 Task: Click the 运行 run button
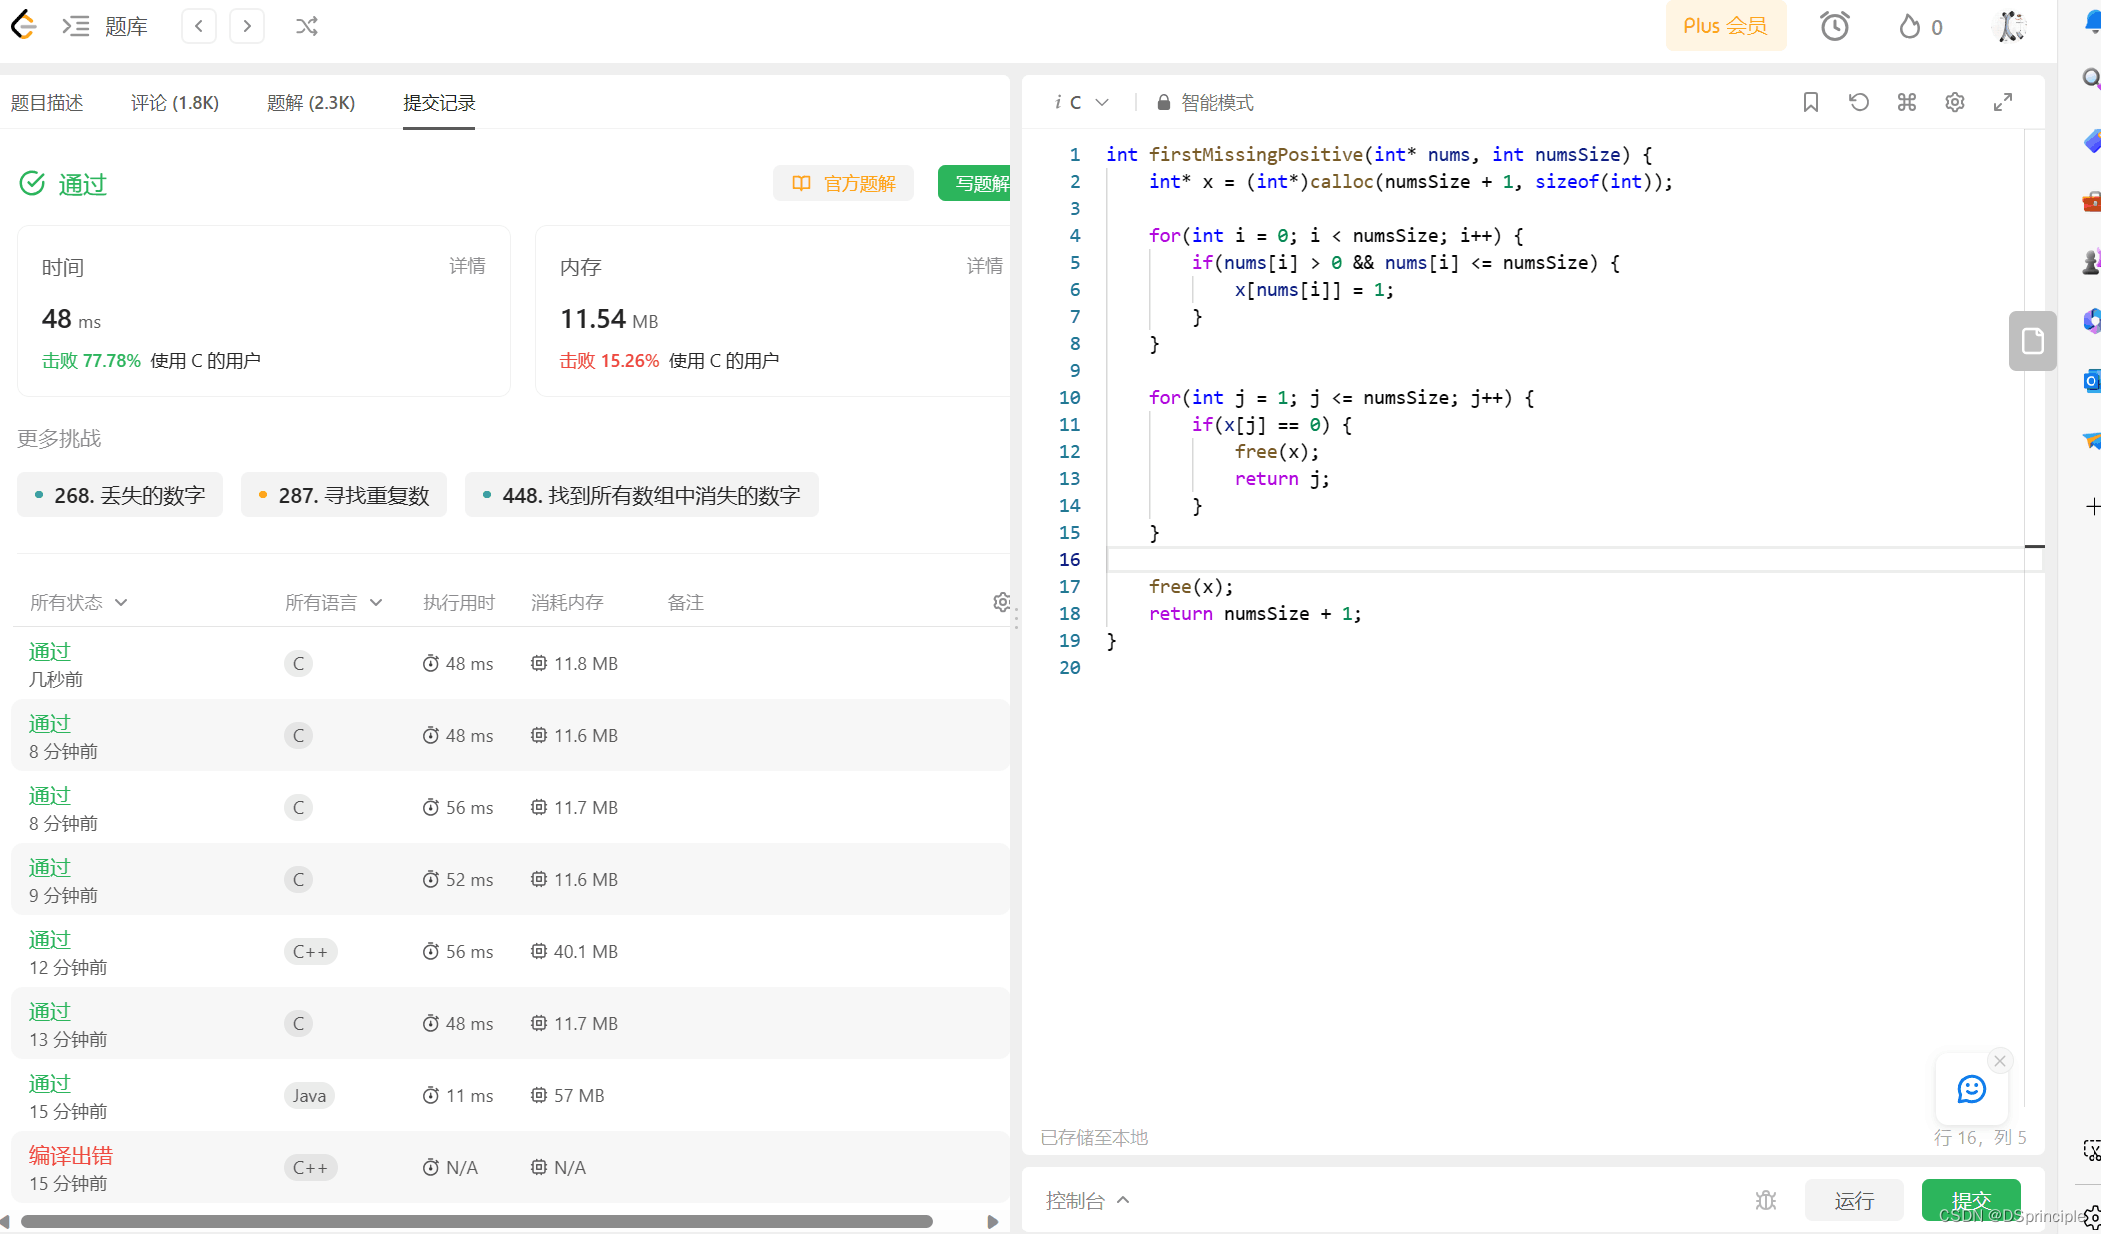point(1854,1200)
